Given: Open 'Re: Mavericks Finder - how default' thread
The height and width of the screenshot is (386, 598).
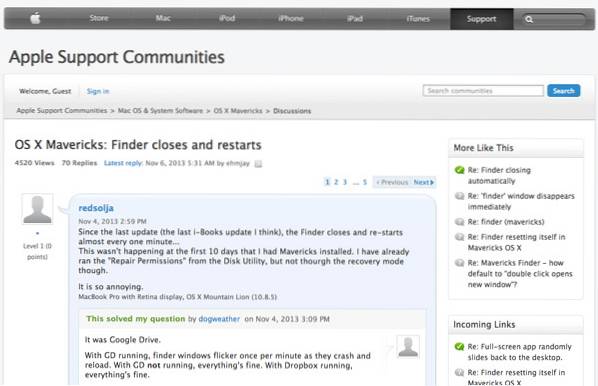Looking at the screenshot, I should click(x=520, y=273).
